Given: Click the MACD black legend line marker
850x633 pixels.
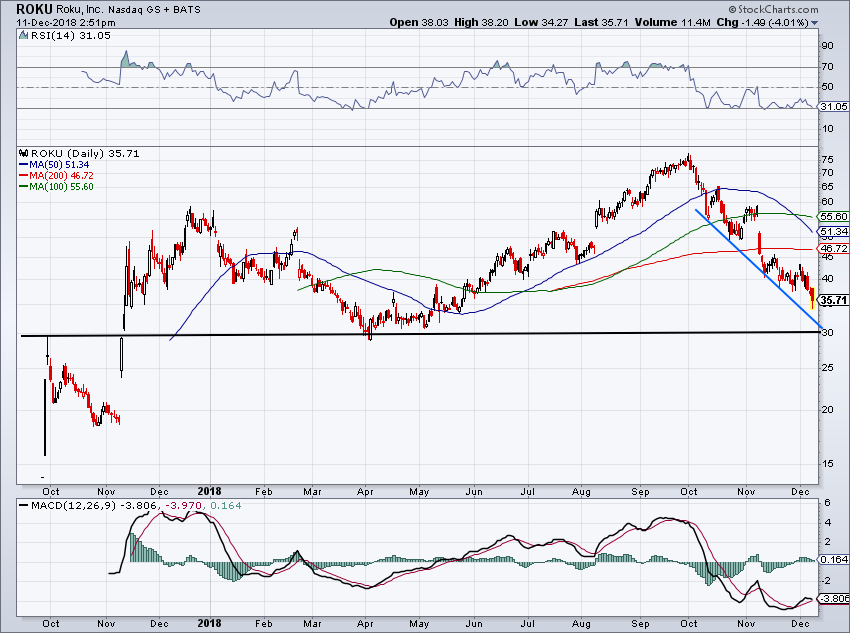Looking at the screenshot, I should [x=23, y=506].
